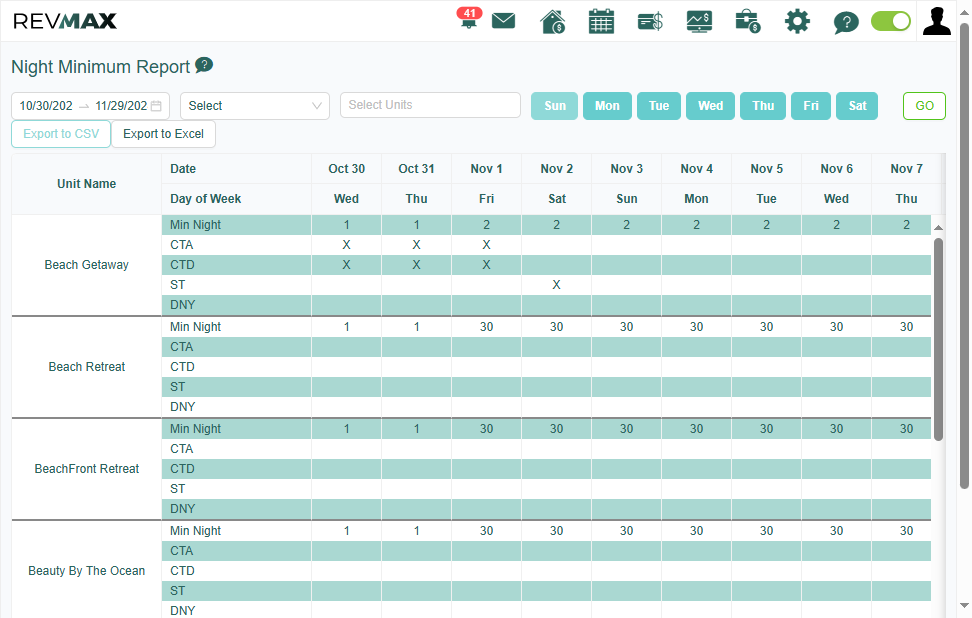Click the Oct 30 column header
Screen dimensions: 972x618
coord(347,169)
